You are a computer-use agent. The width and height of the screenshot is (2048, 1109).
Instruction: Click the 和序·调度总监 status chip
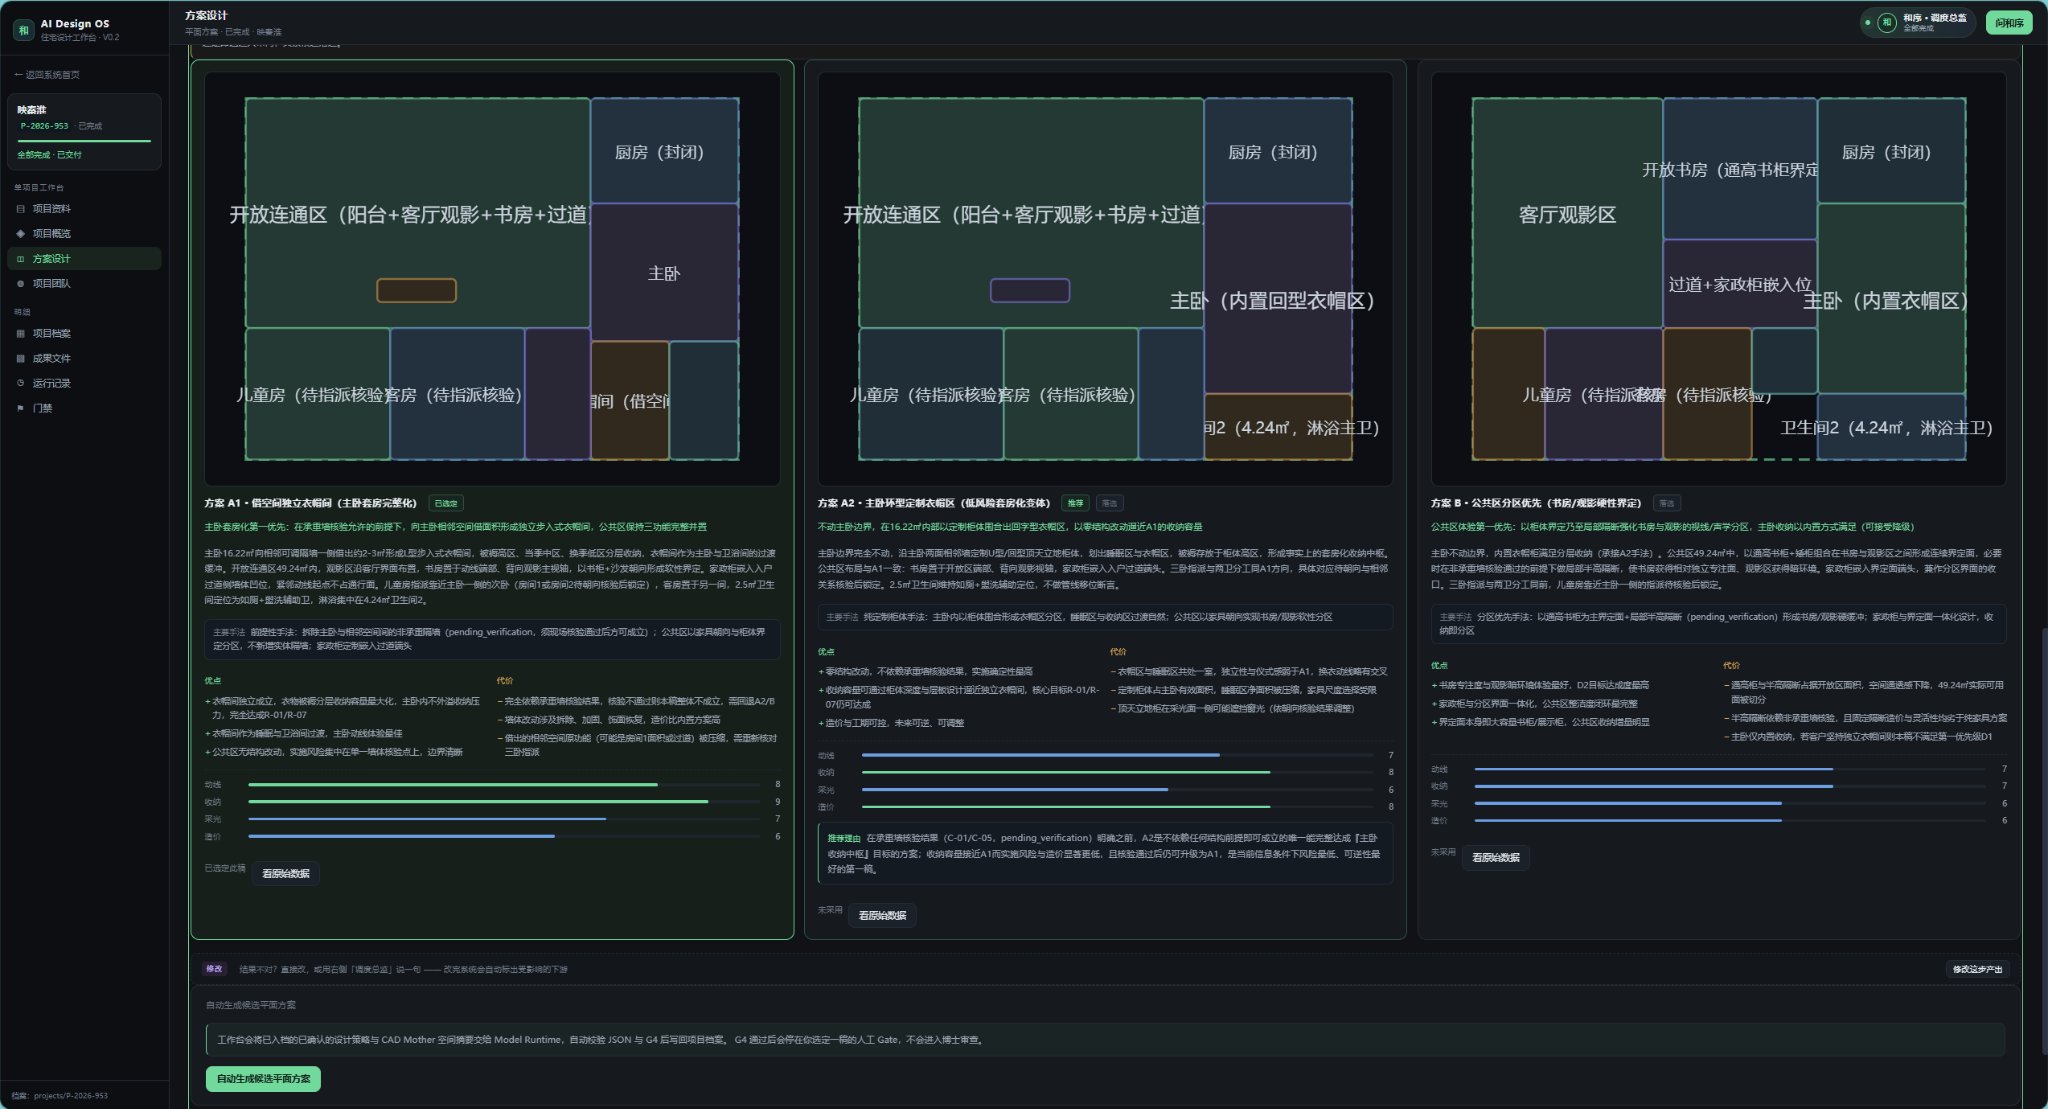[x=1918, y=22]
